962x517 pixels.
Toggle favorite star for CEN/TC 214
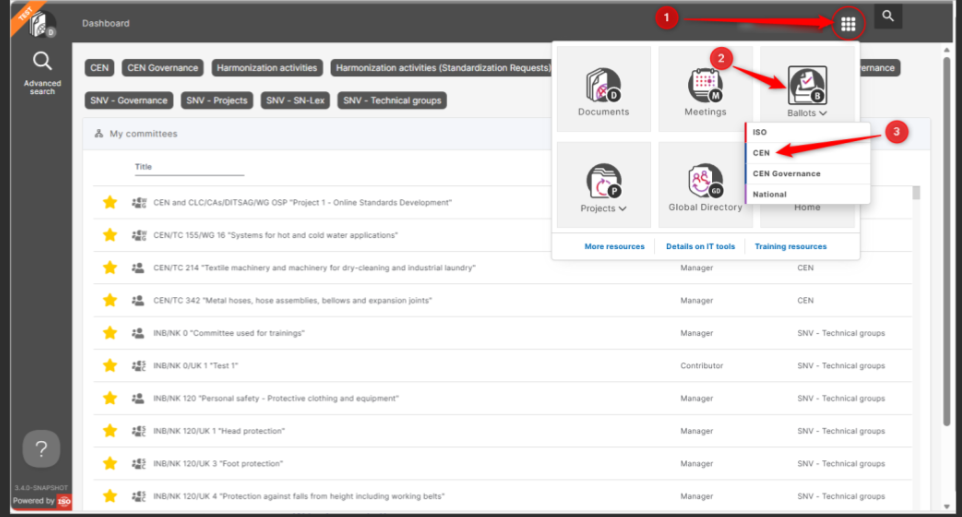tap(110, 268)
